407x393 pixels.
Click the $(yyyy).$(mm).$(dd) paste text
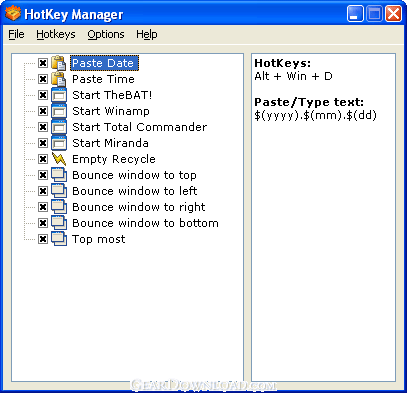315,115
